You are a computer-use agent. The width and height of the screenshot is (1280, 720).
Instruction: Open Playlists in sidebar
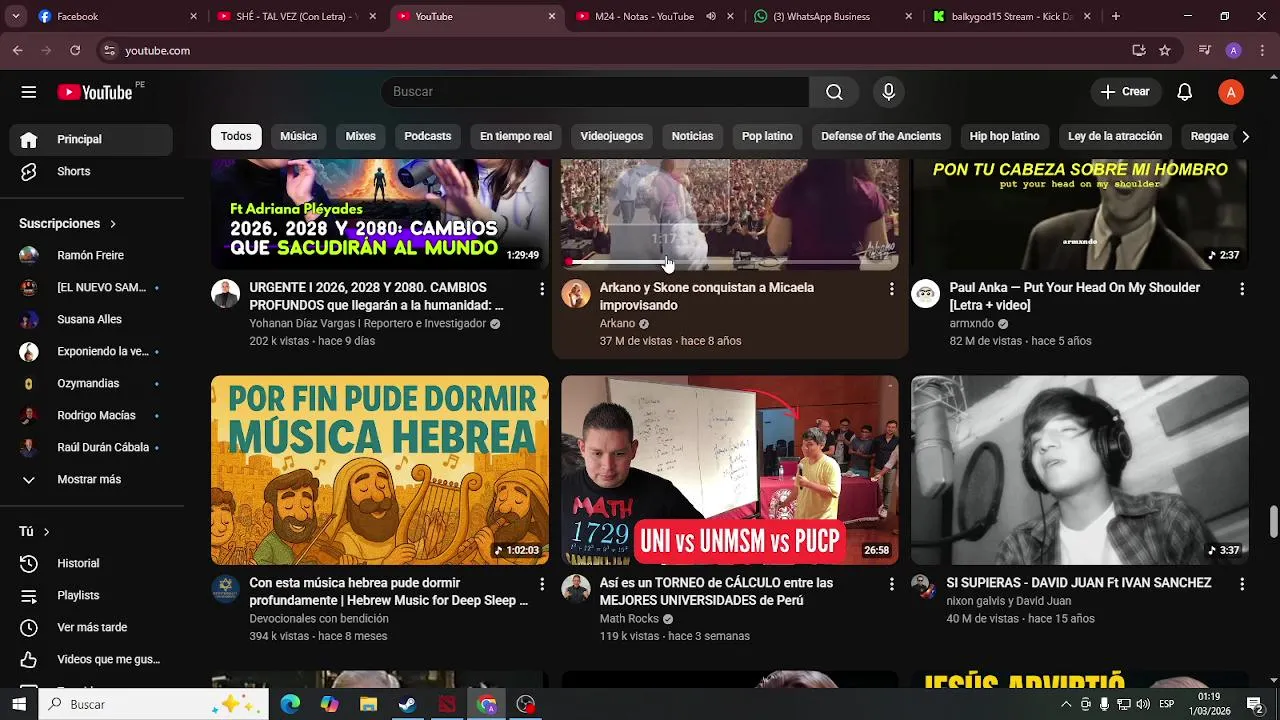91,595
